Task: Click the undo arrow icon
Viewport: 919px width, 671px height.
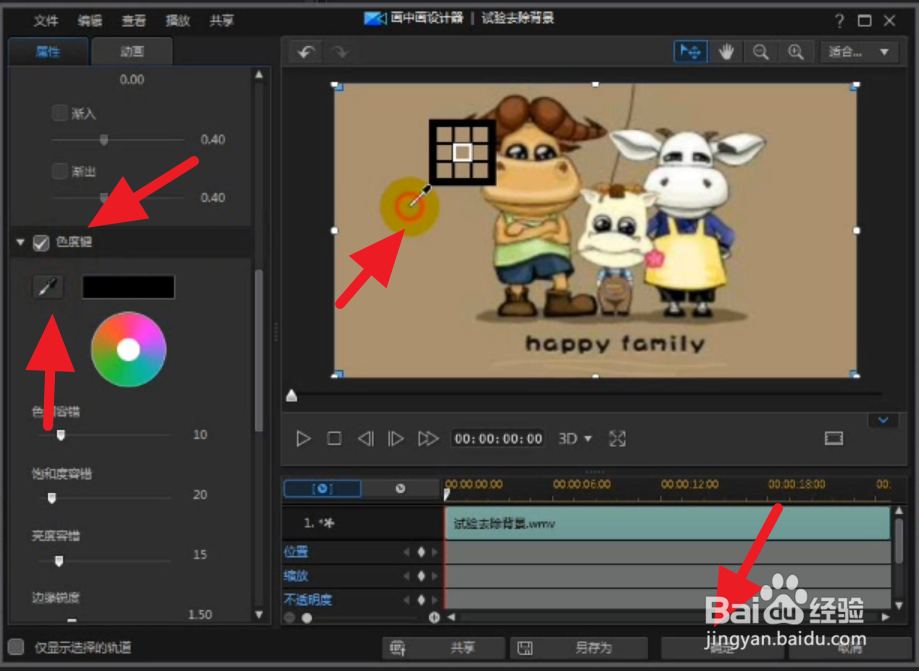Action: [x=306, y=52]
